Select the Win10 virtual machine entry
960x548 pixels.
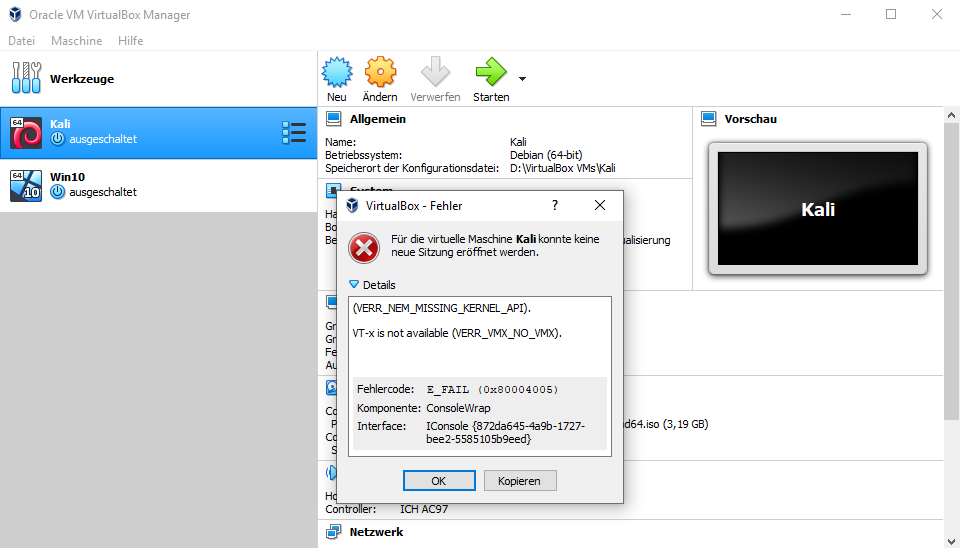point(159,186)
